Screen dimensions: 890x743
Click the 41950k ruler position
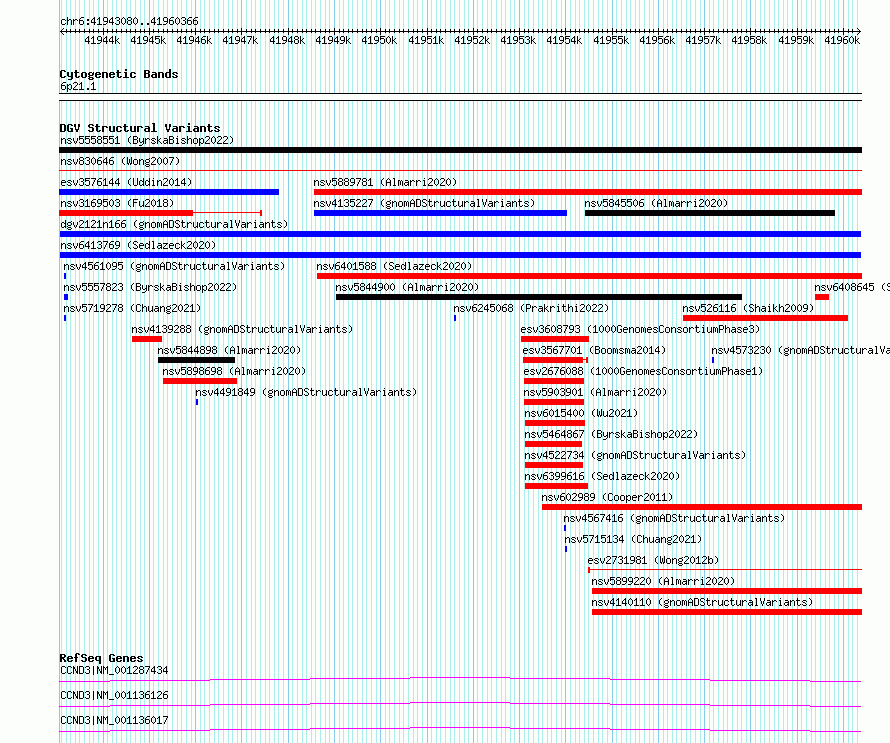[379, 40]
